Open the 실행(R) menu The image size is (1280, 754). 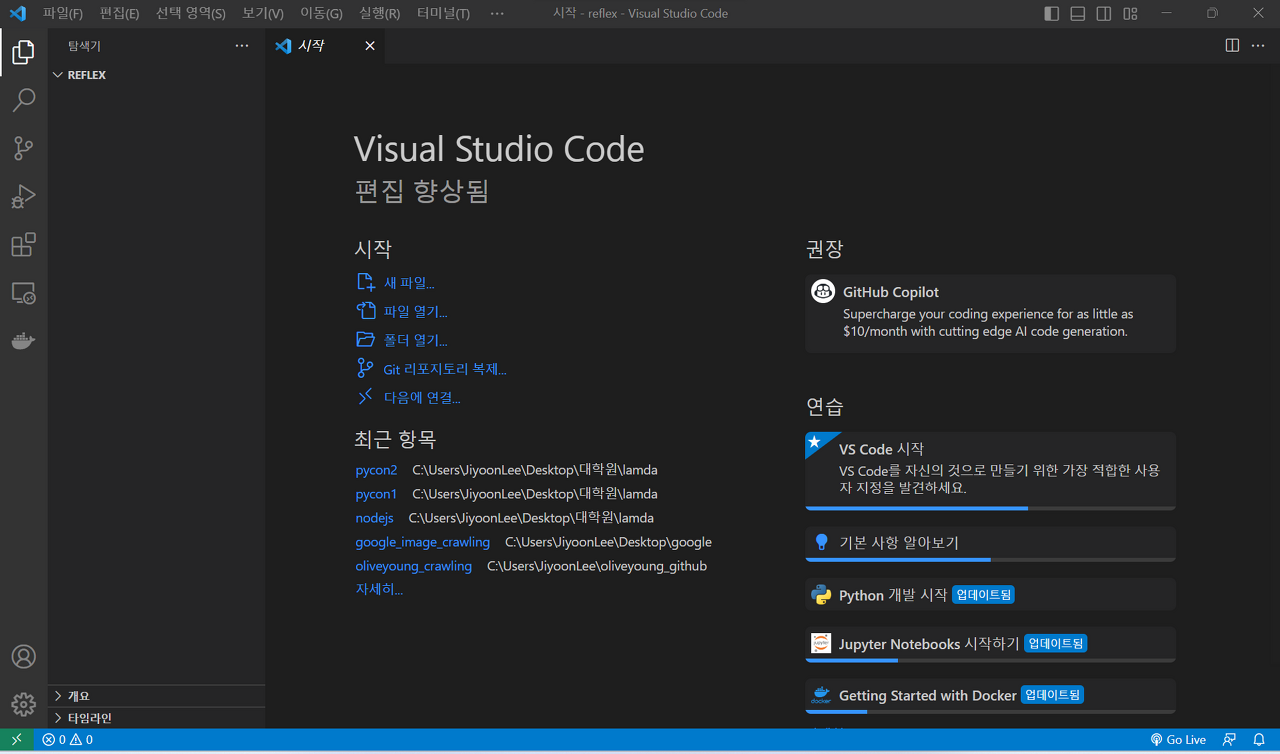[x=380, y=14]
